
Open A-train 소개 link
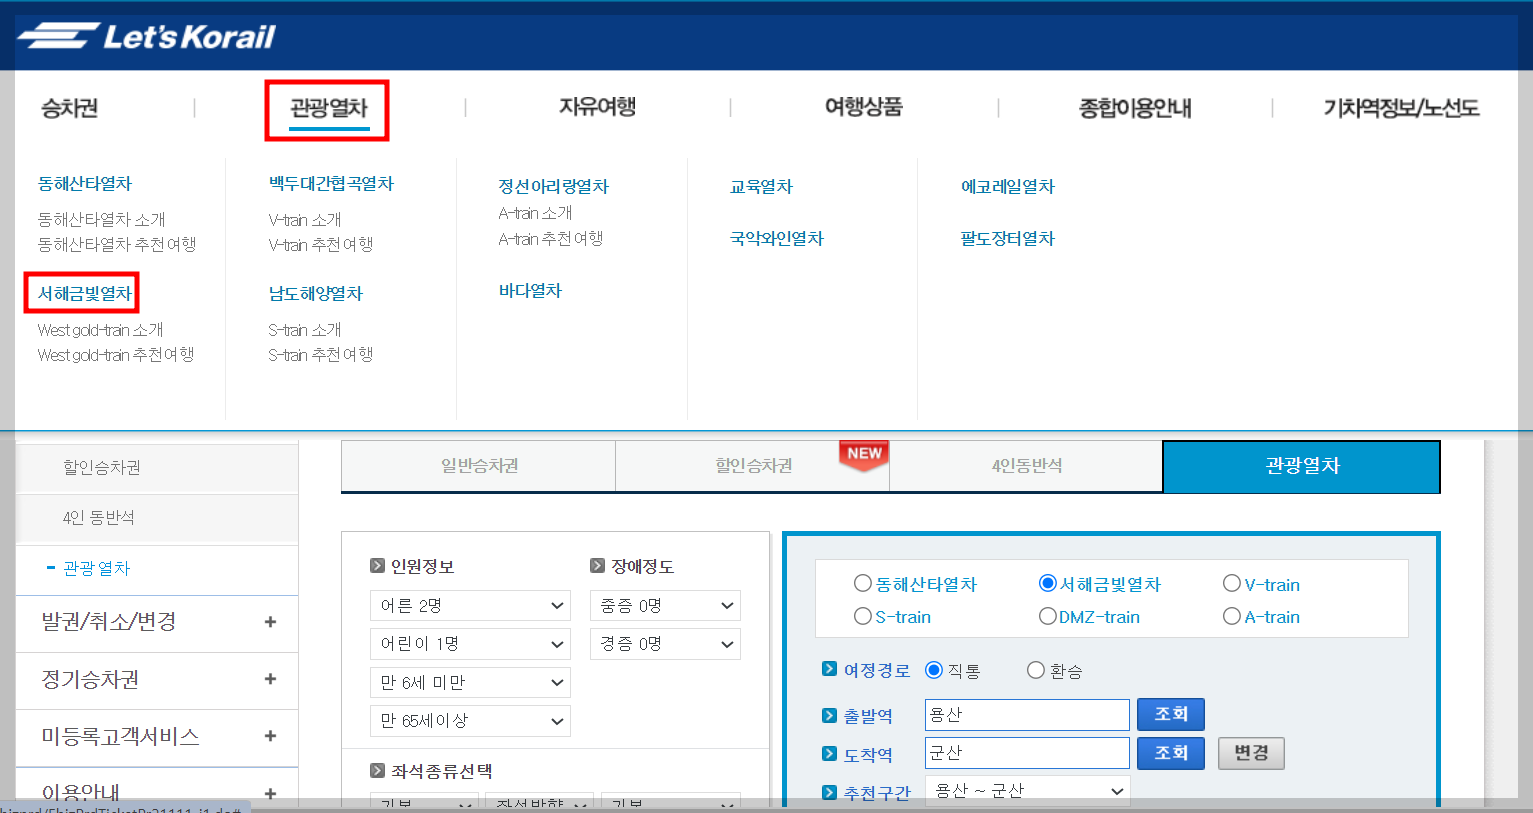[535, 213]
